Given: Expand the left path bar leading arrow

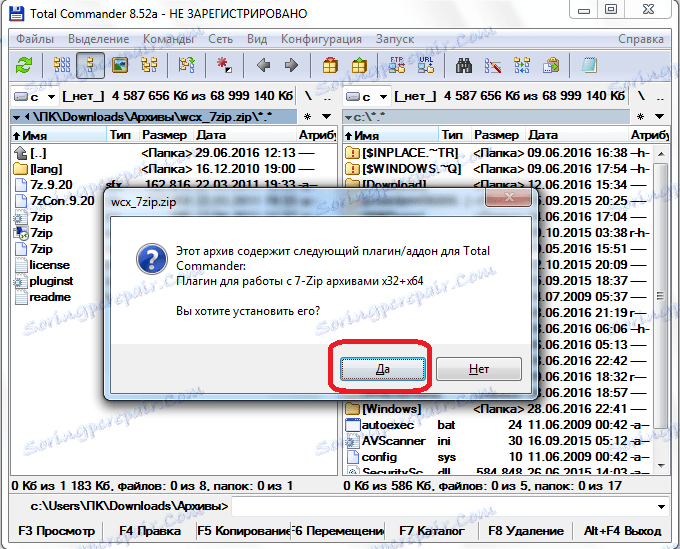Looking at the screenshot, I should [x=16, y=117].
